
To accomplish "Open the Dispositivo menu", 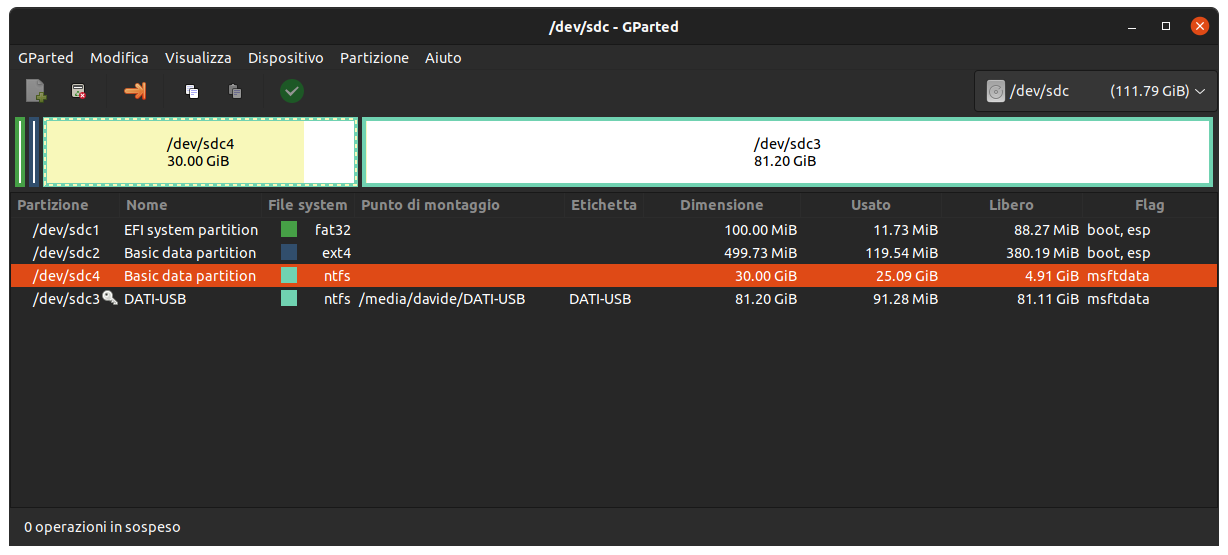I will coord(286,58).
